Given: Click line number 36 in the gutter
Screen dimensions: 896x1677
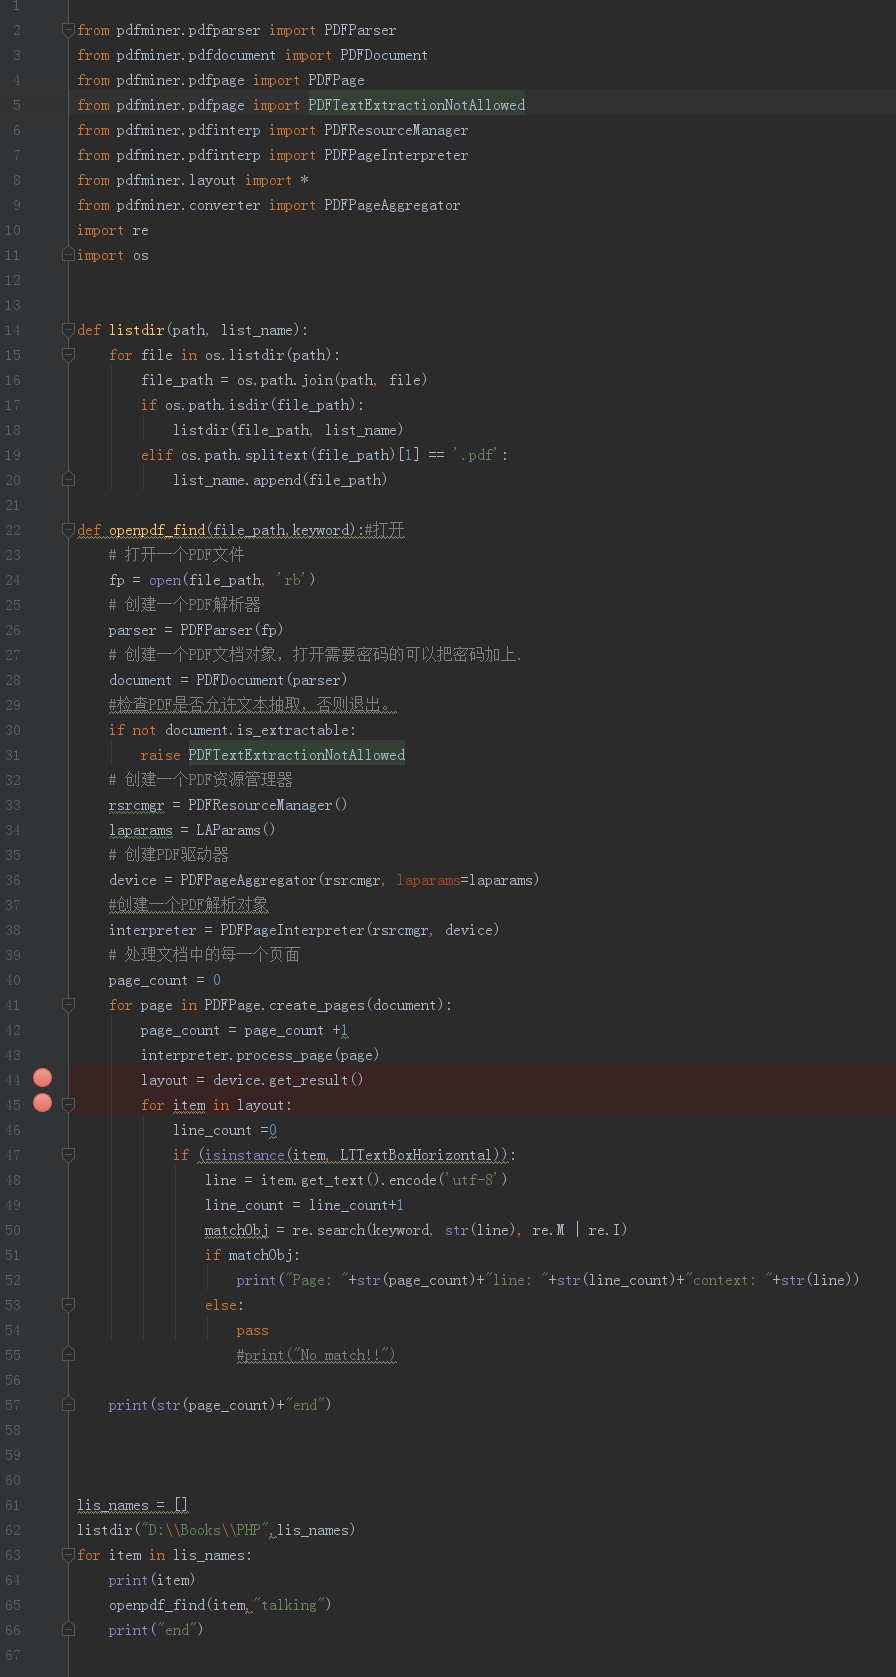Looking at the screenshot, I should tap(13, 880).
